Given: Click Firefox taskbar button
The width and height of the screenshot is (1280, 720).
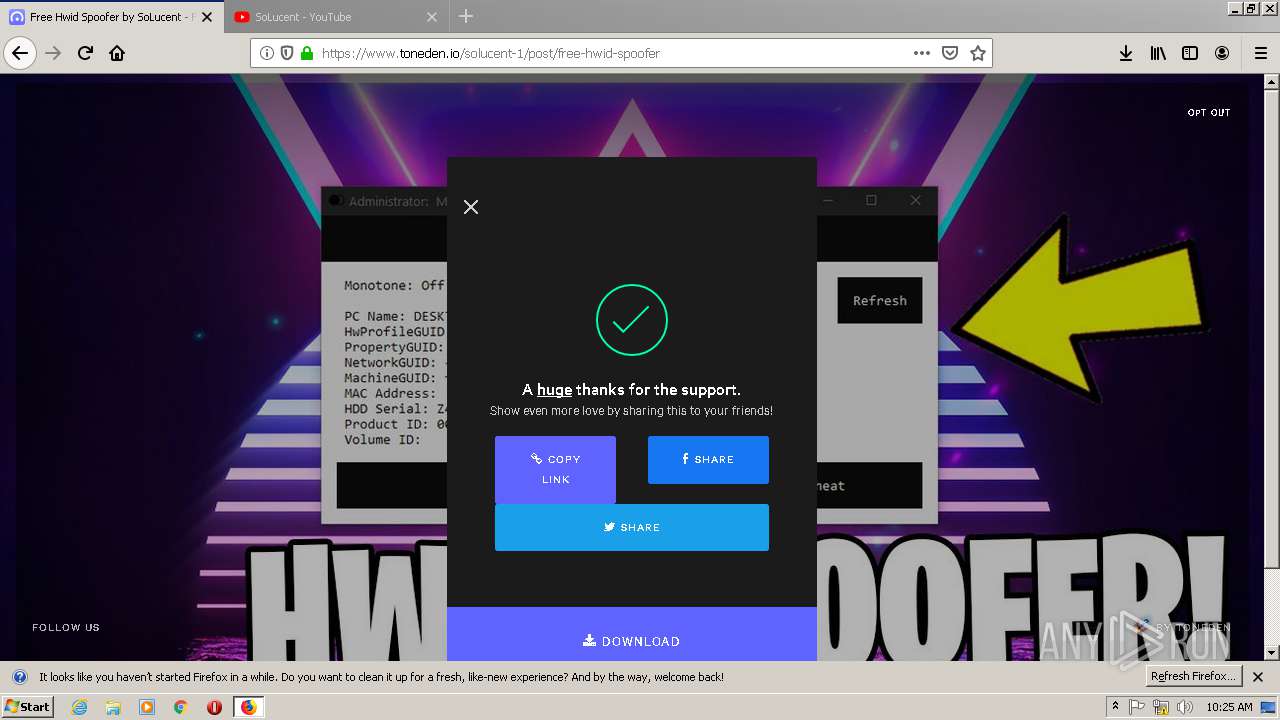Looking at the screenshot, I should pyautogui.click(x=248, y=707).
